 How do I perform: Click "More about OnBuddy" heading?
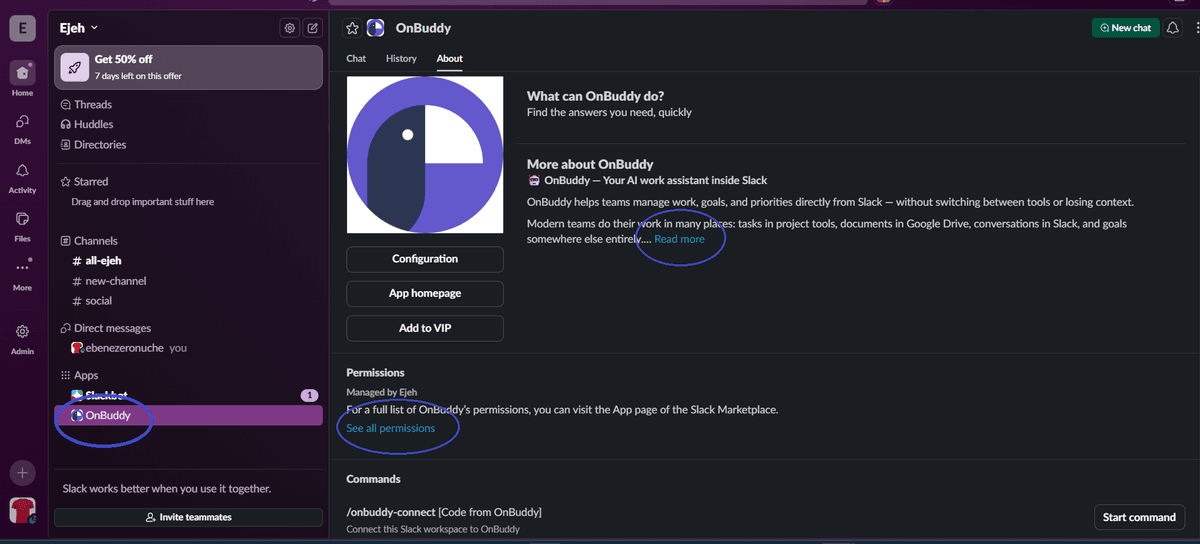point(590,164)
